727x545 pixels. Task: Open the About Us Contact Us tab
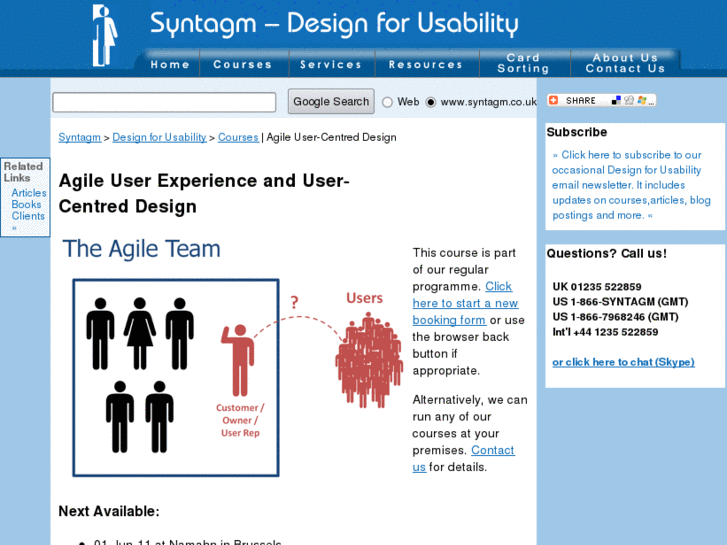[x=625, y=63]
